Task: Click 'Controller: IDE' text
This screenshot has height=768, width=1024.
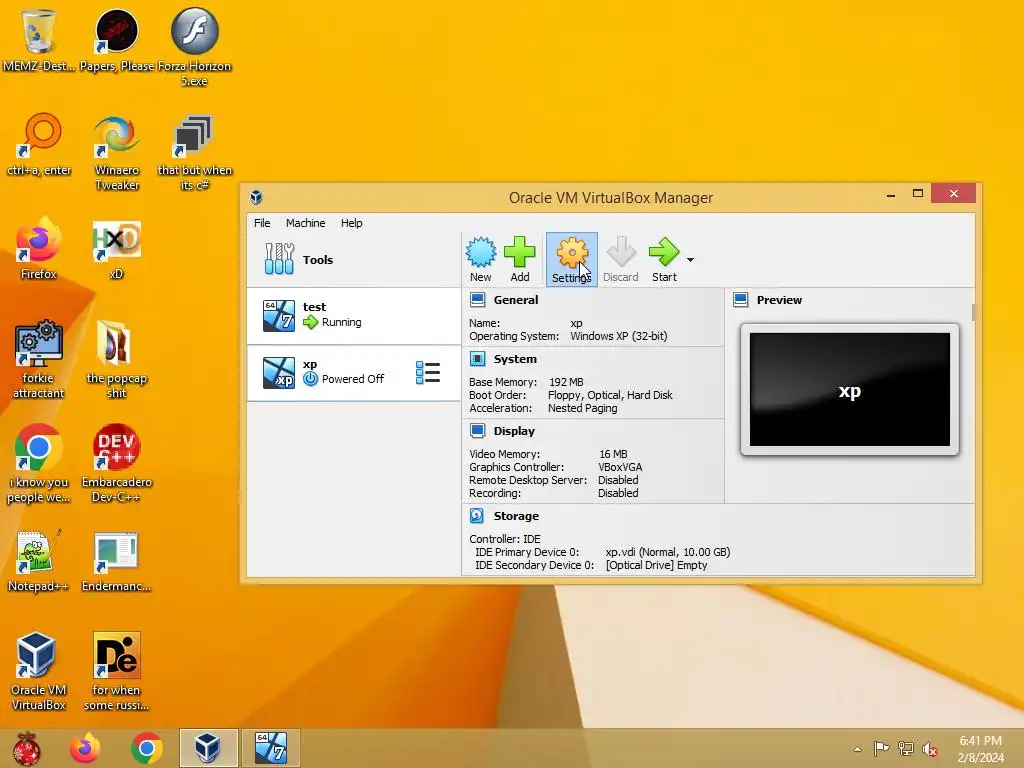Action: click(x=505, y=539)
